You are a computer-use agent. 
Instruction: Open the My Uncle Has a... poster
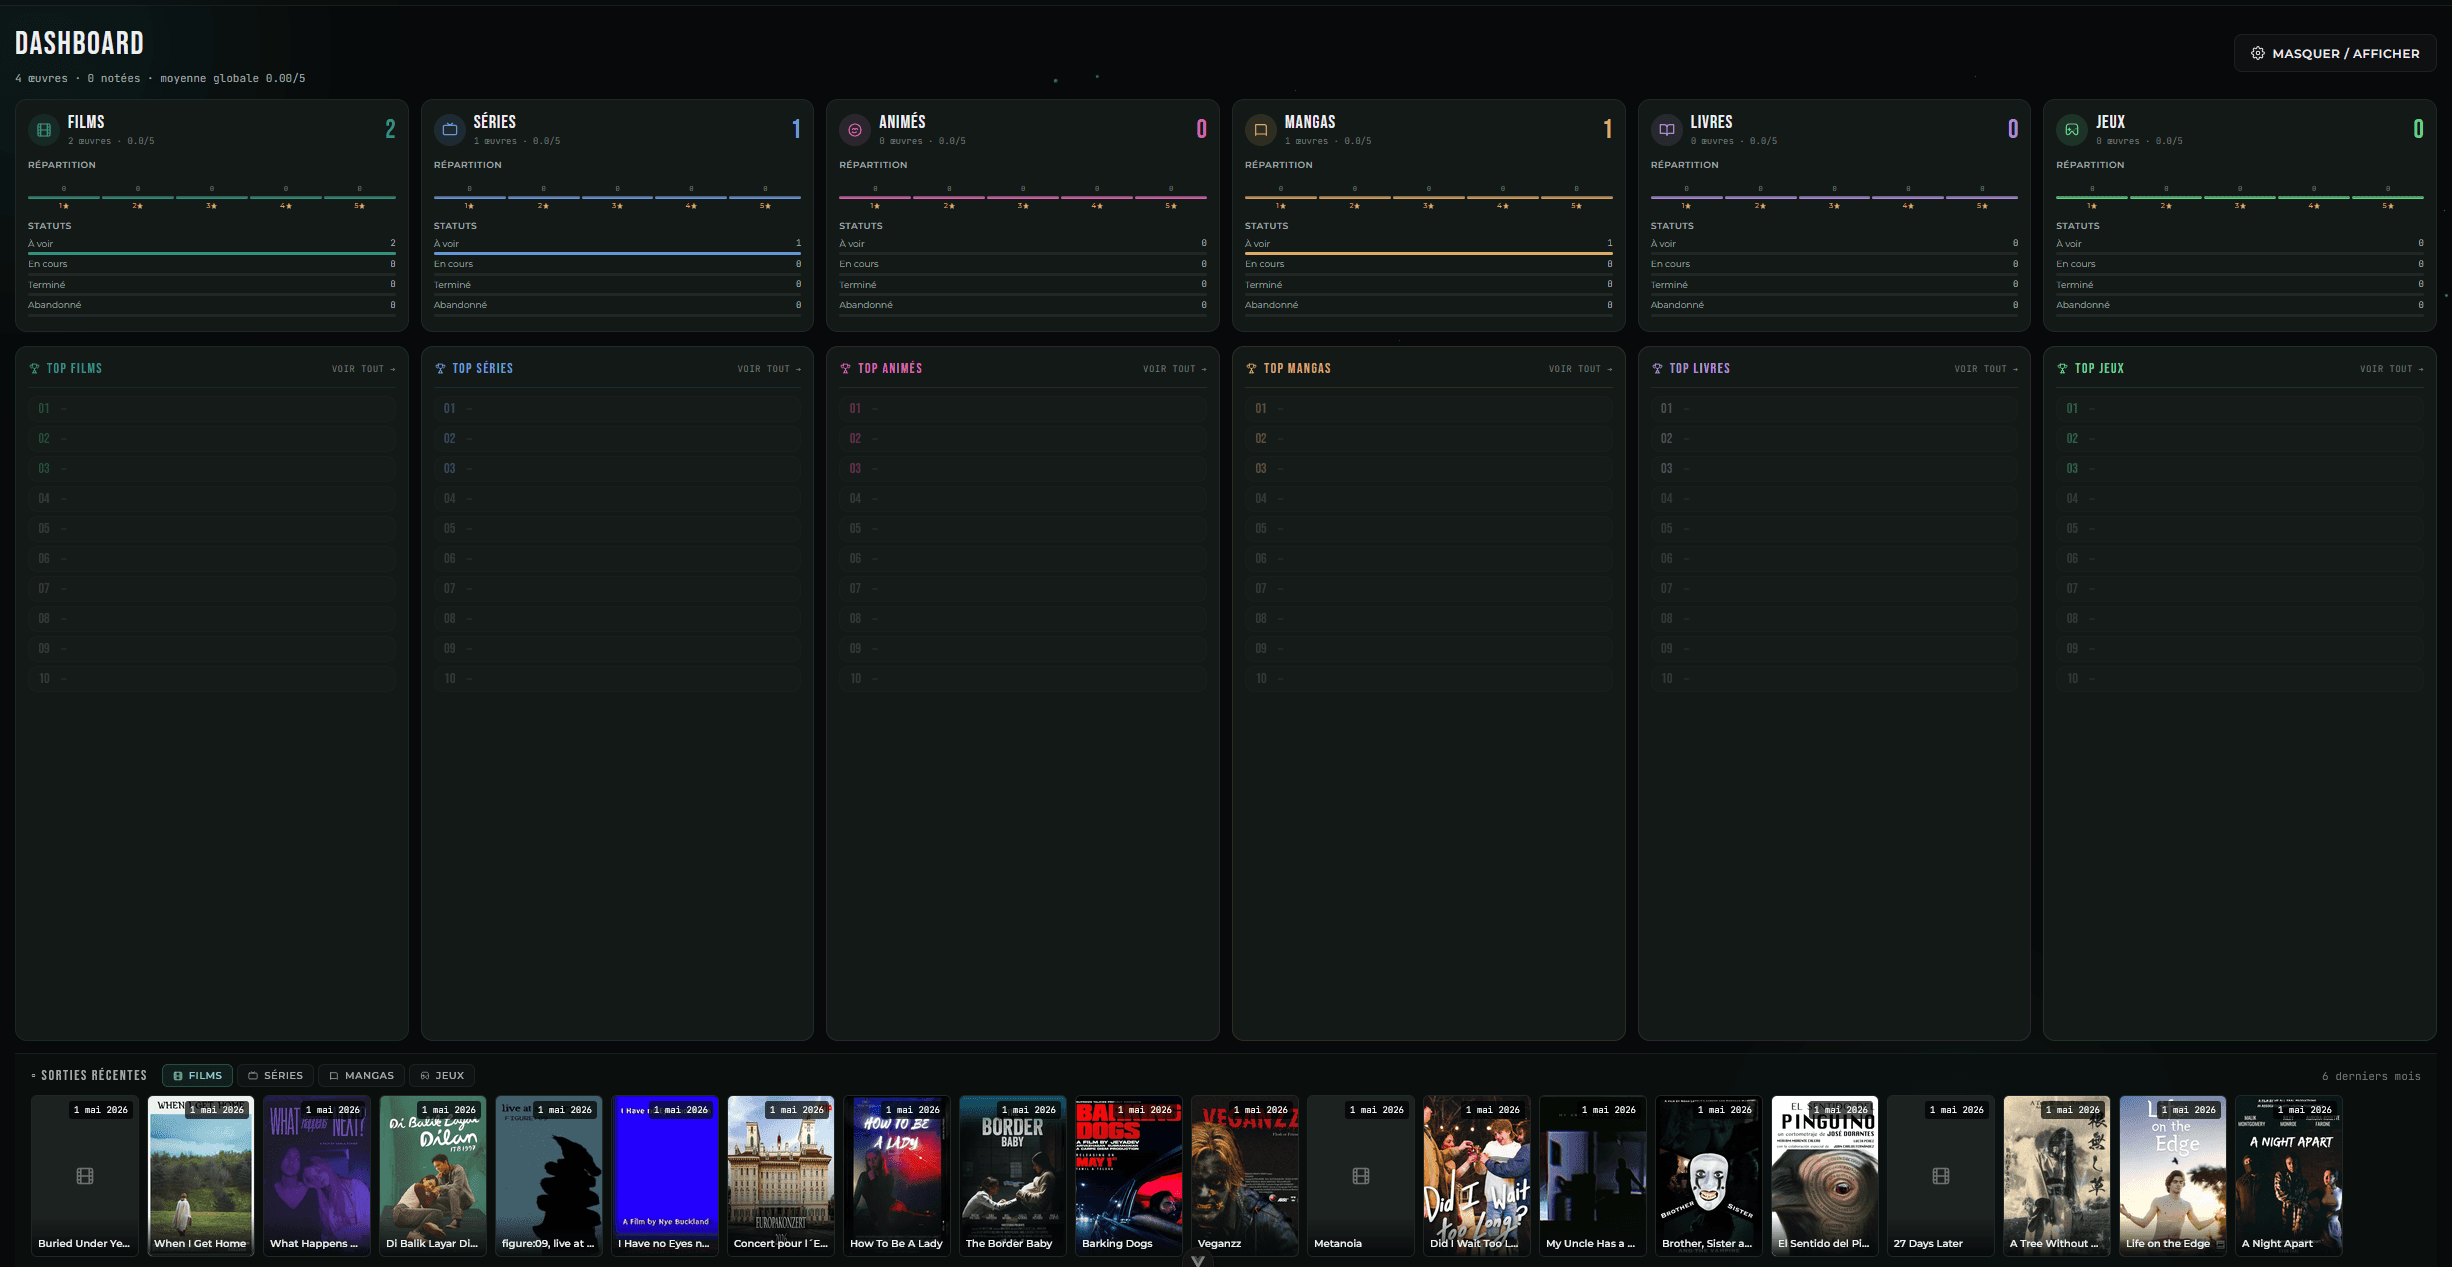point(1593,1176)
